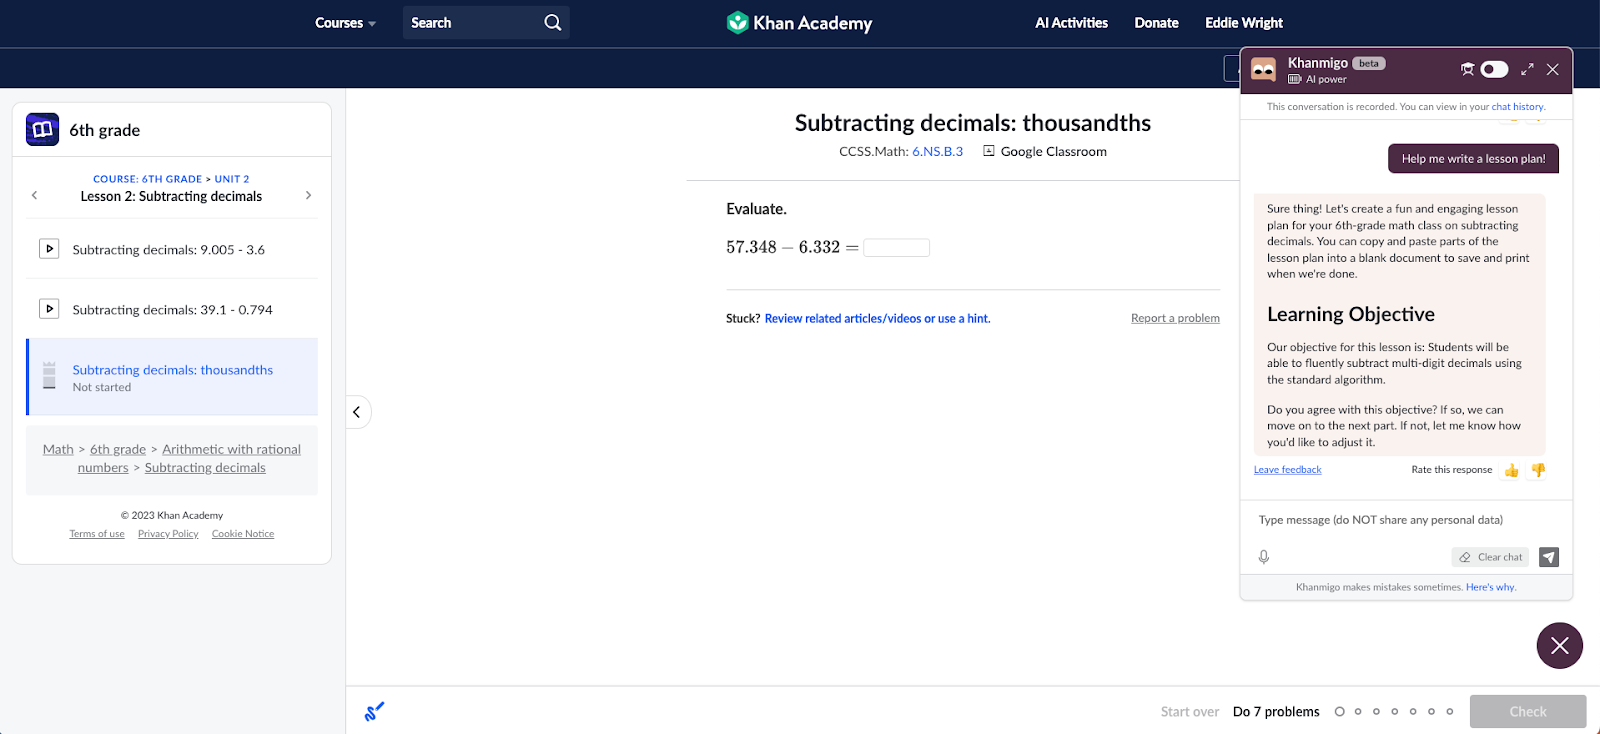Viewport: 1600px width, 734px height.
Task: Select Subtracting decimals: thousandths exercise
Action: tap(172, 376)
